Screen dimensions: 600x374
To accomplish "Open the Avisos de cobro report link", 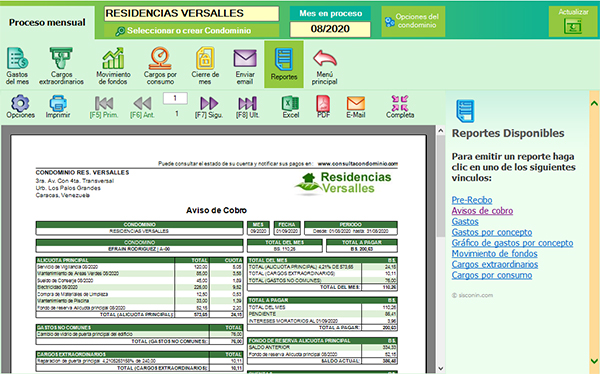I will coord(482,211).
